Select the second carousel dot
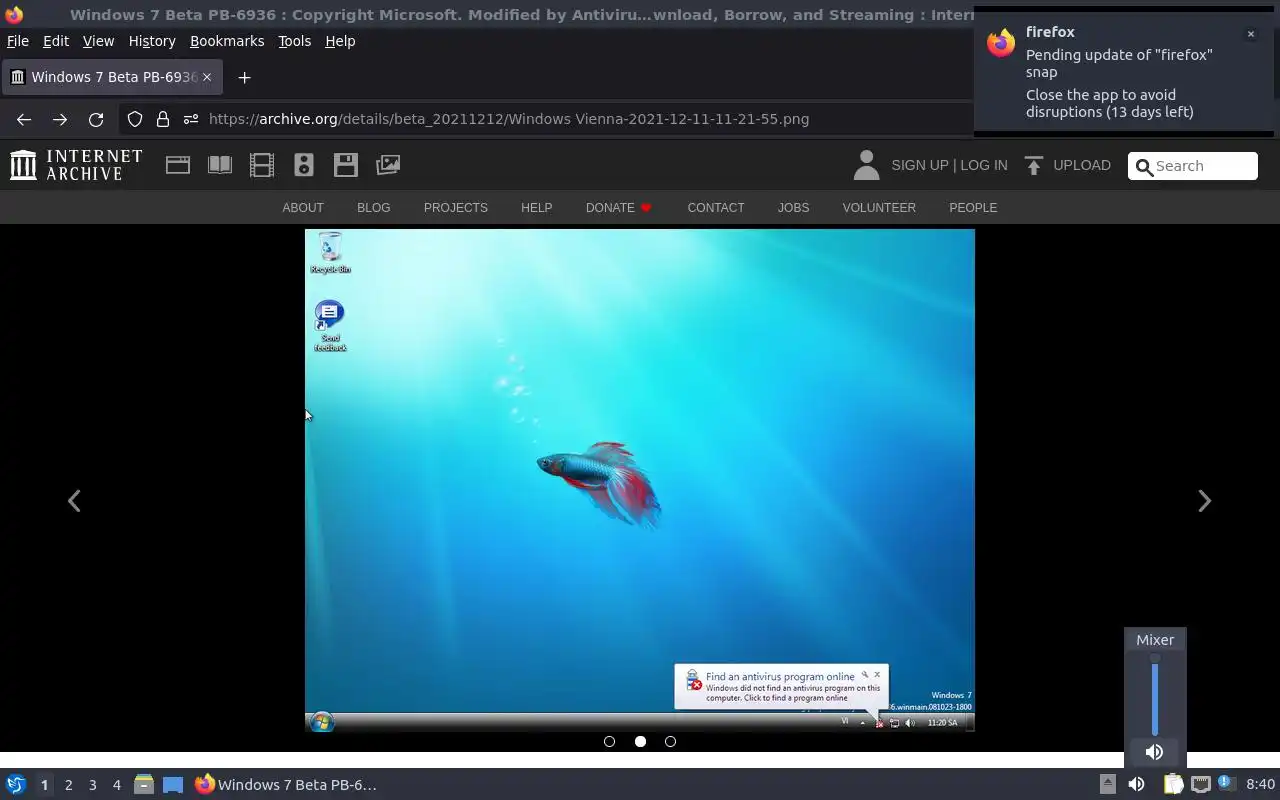 pyautogui.click(x=640, y=741)
